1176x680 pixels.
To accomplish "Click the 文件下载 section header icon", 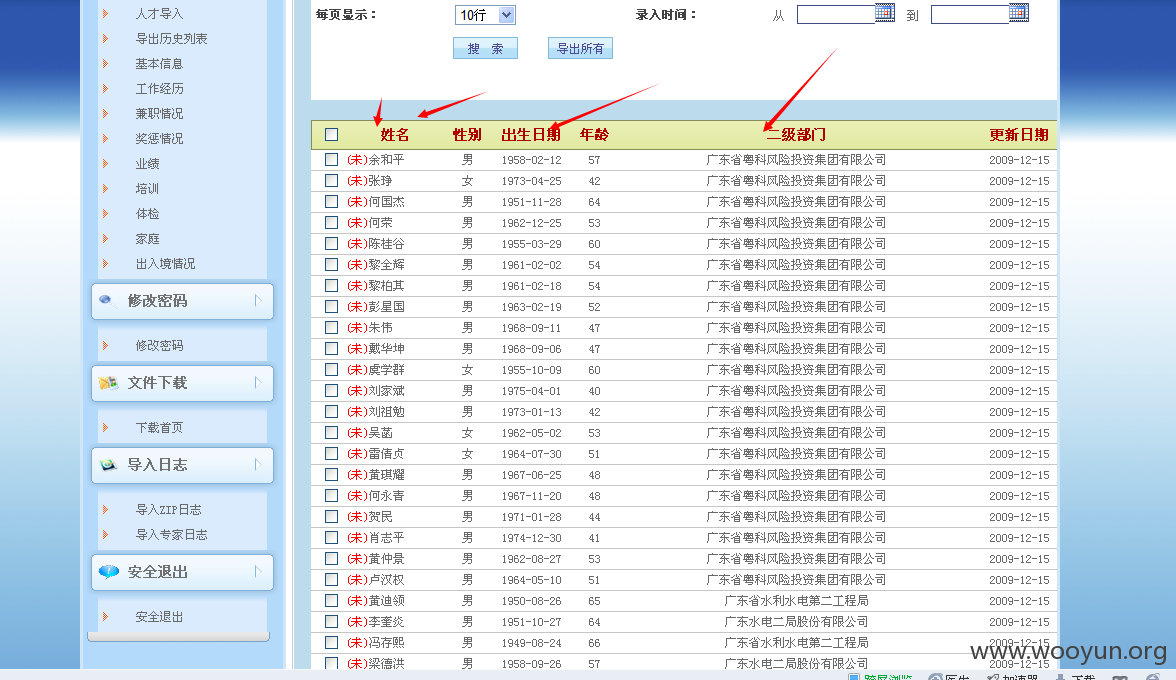I will [x=108, y=382].
